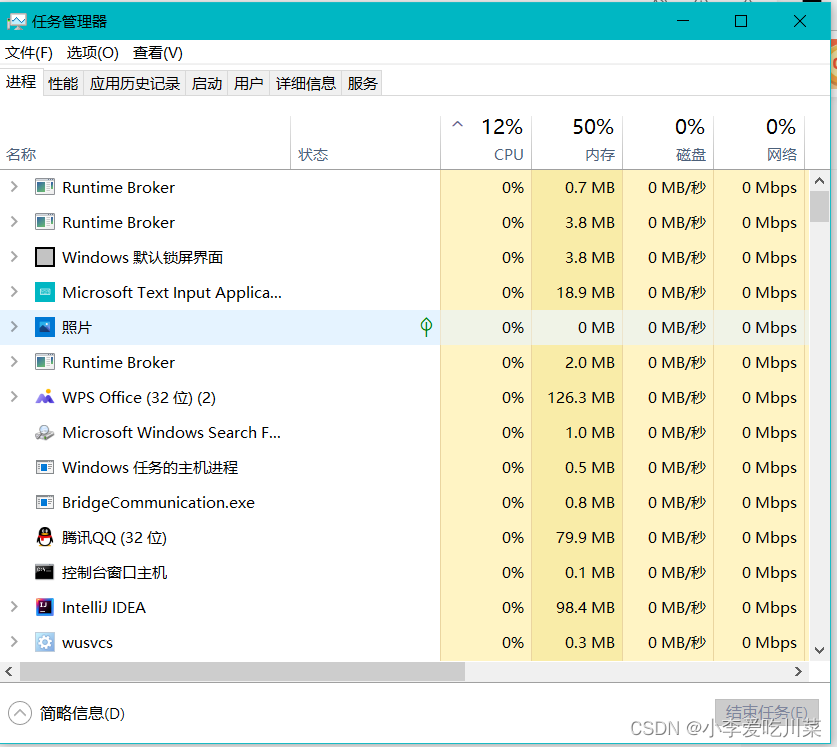This screenshot has height=747, width=837.
Task: Expand the first Runtime Broker 0.7 MB row
Action: pyautogui.click(x=14, y=187)
